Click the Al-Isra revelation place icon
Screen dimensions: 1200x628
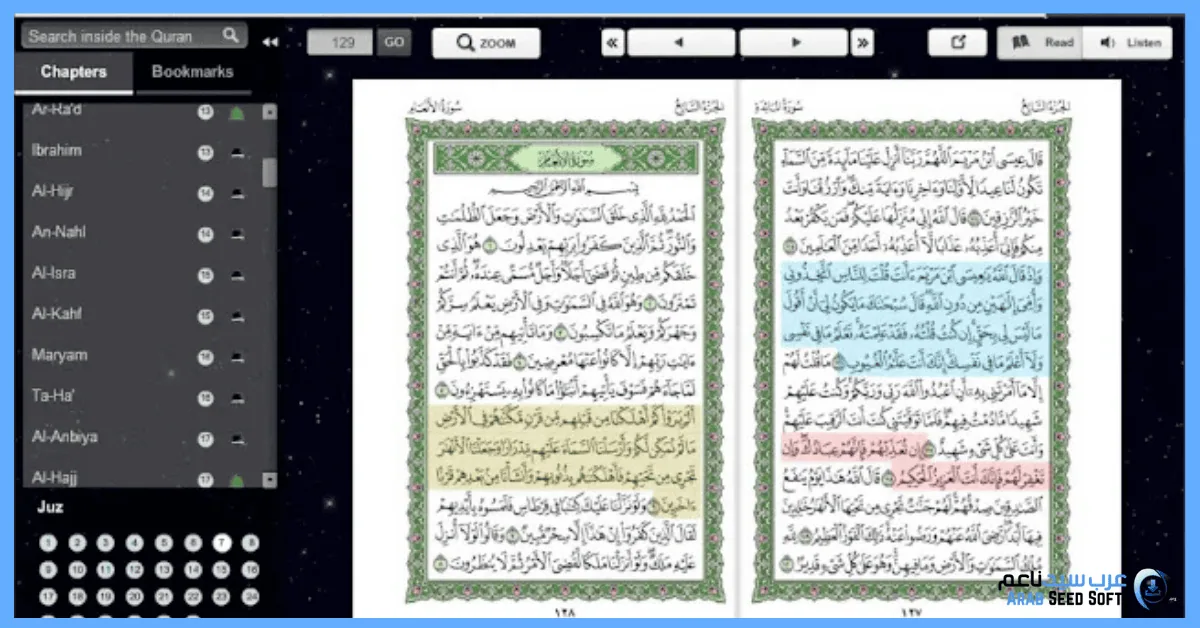point(237,276)
